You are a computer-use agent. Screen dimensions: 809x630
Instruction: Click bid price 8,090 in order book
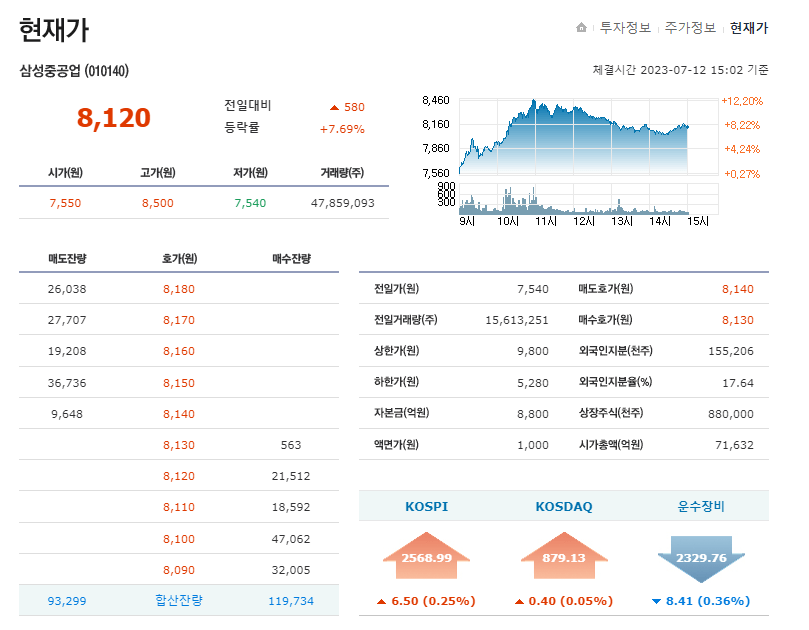pos(179,570)
